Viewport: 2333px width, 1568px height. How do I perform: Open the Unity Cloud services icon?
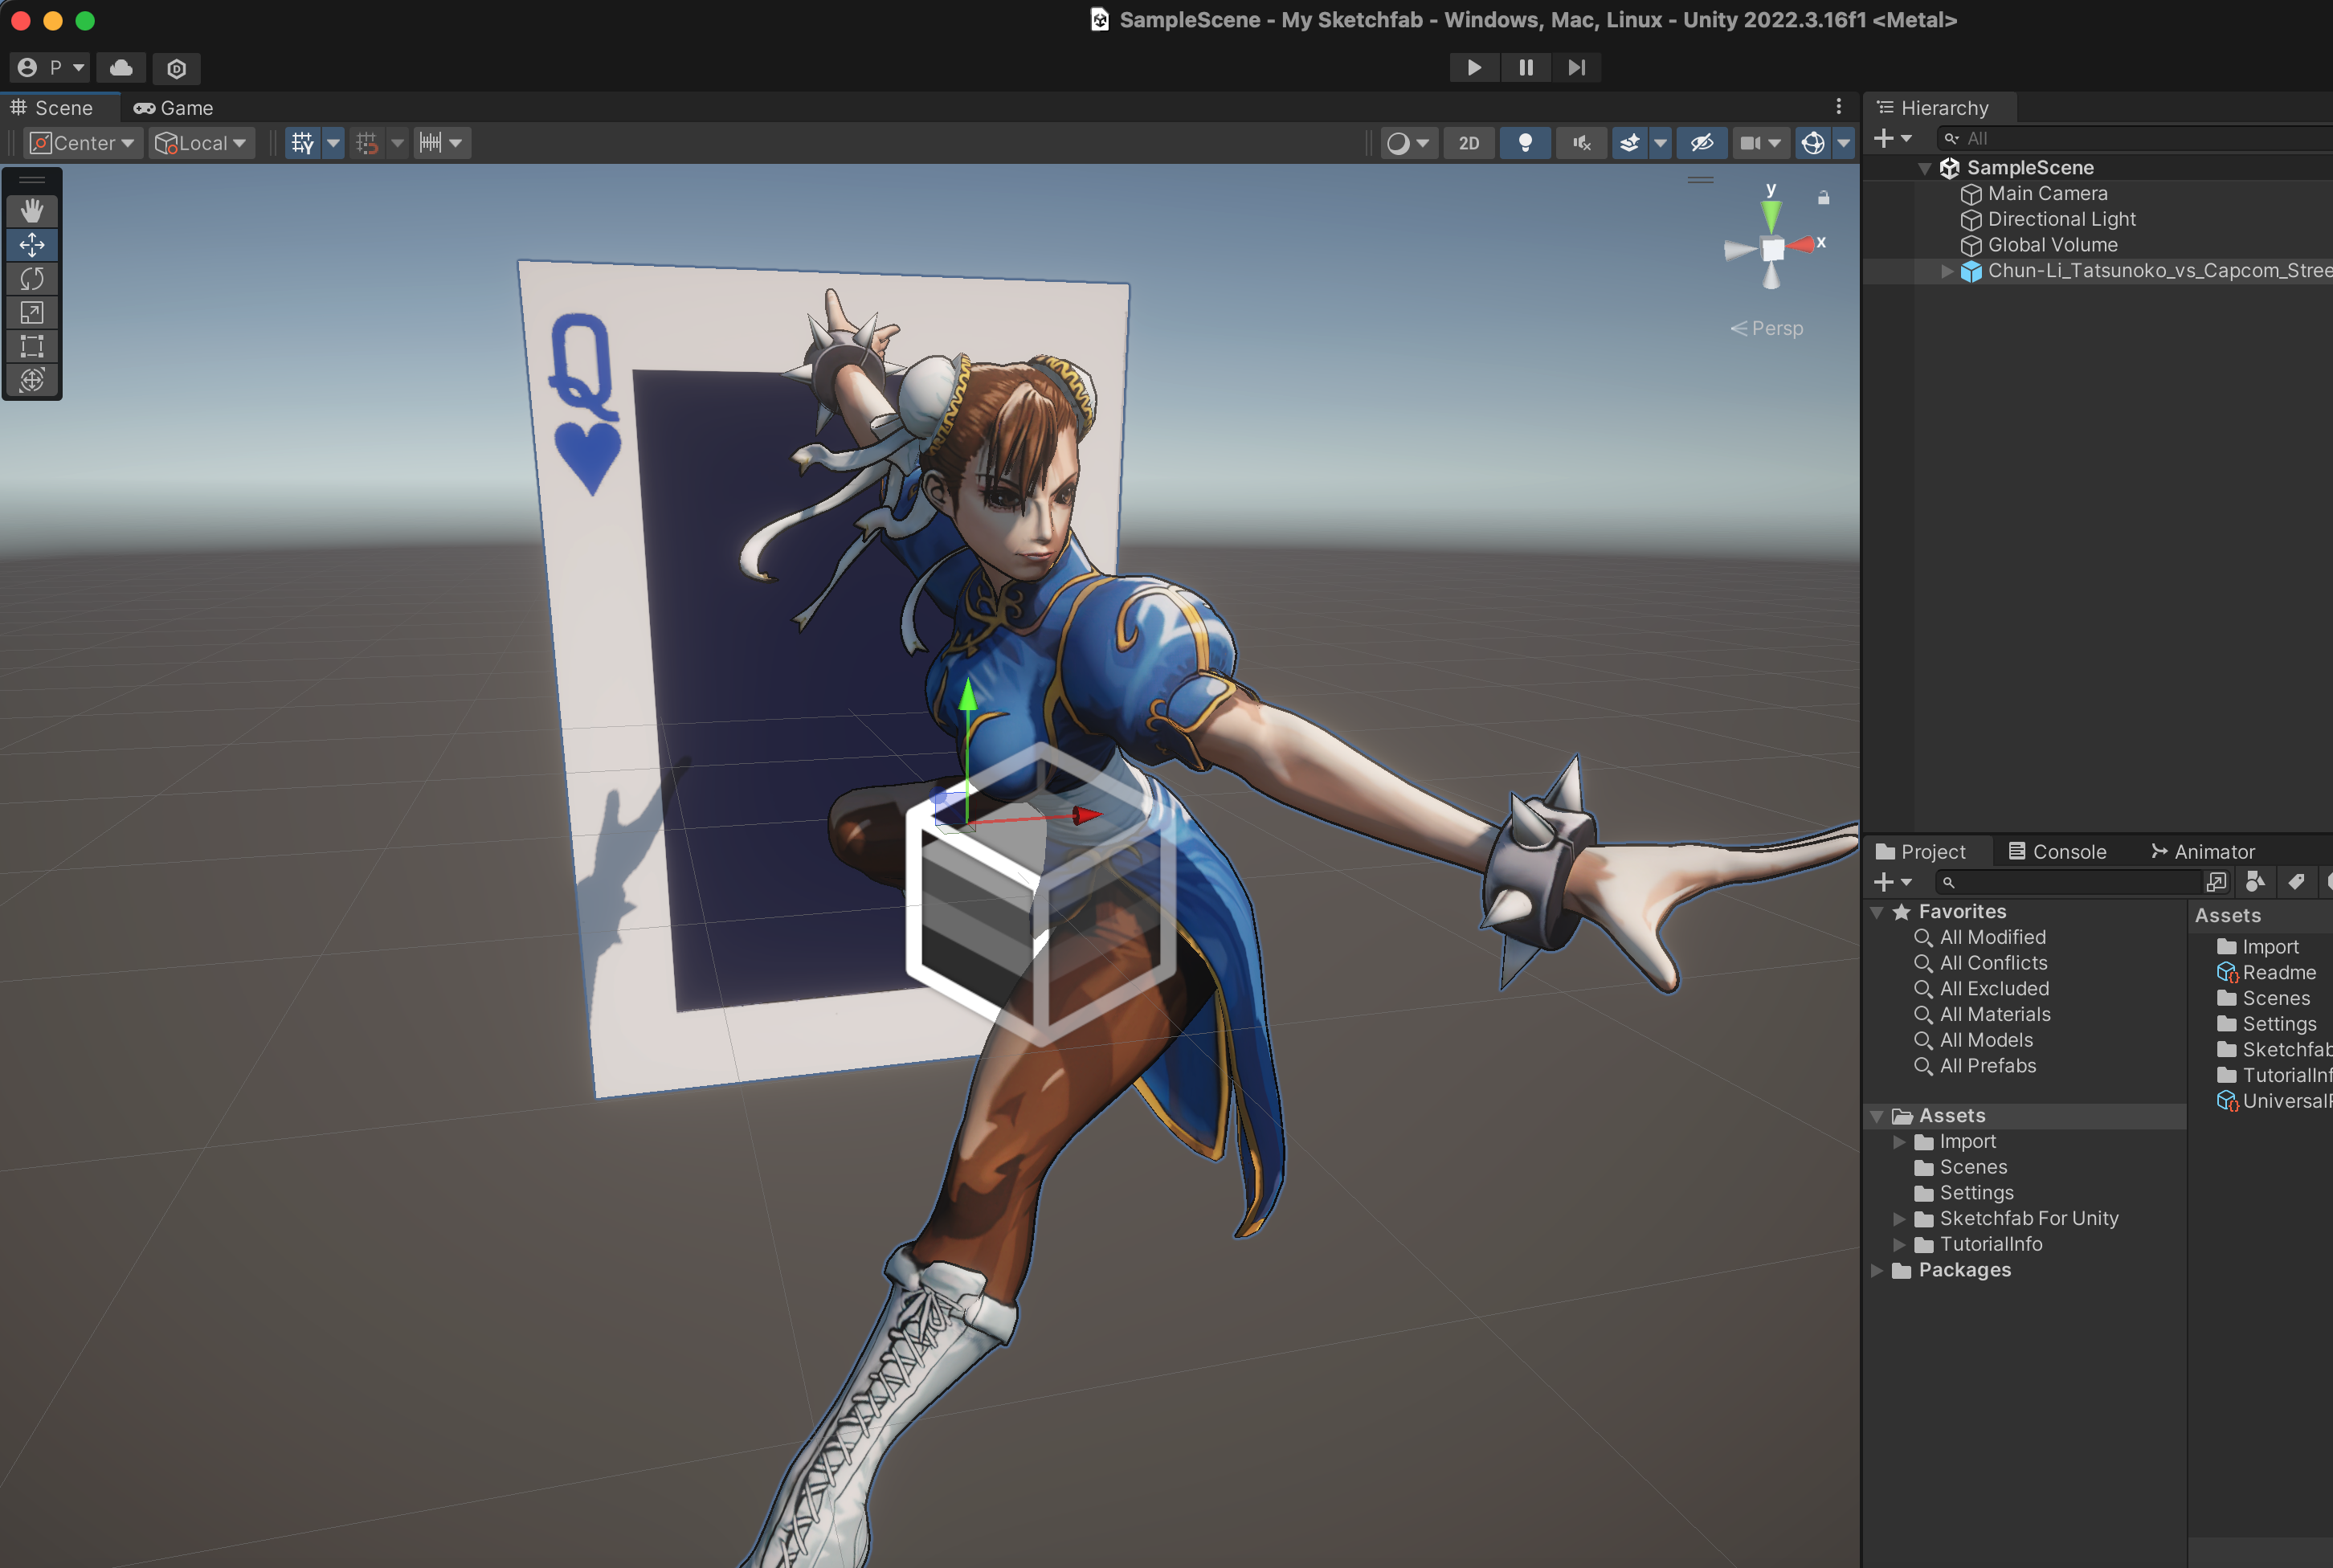click(121, 68)
